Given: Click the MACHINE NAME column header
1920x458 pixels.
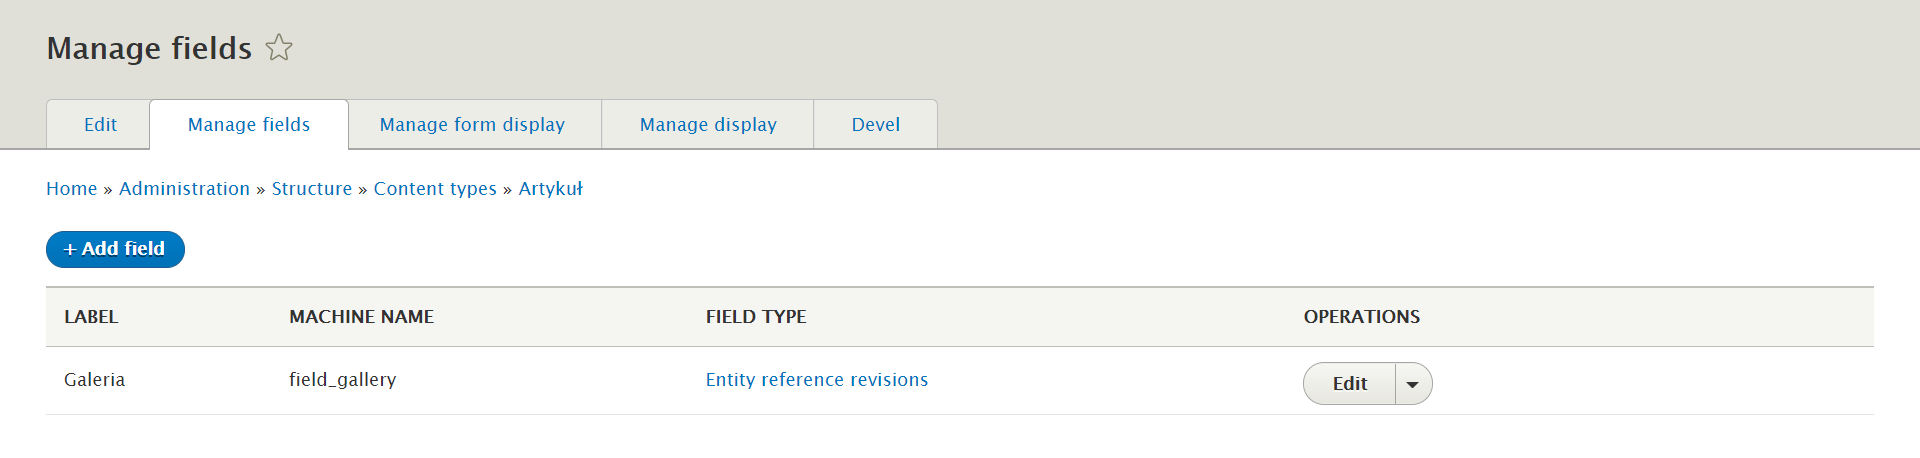Looking at the screenshot, I should (x=361, y=317).
